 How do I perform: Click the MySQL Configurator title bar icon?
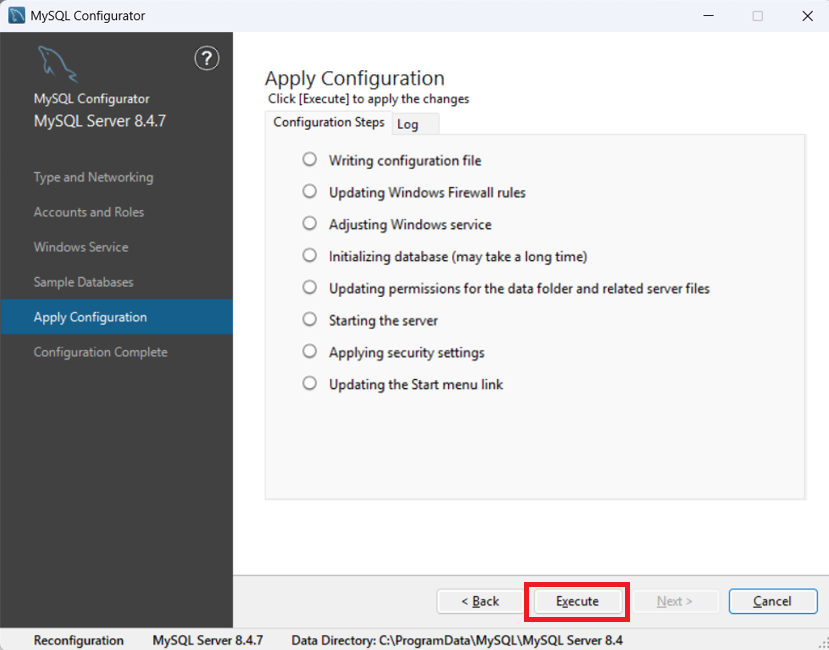click(16, 16)
